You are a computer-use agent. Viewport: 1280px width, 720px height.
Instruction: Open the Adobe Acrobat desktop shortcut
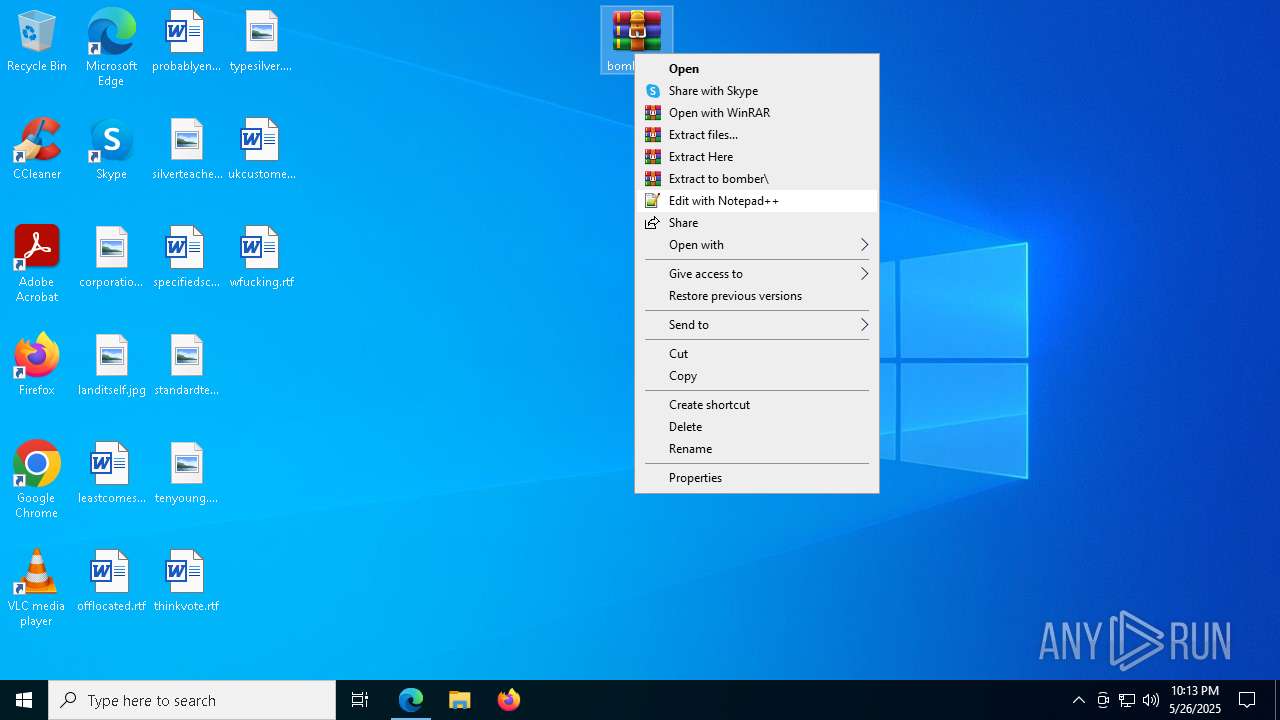37,264
